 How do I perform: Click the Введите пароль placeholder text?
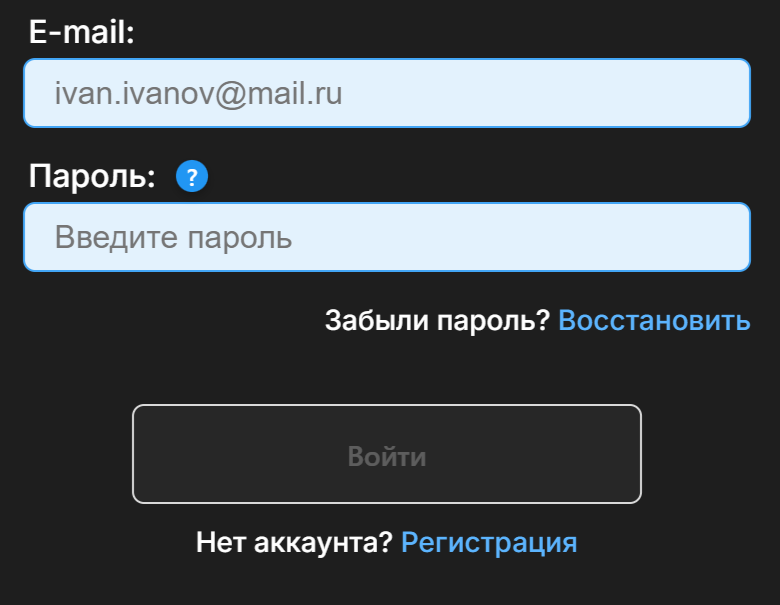(x=173, y=238)
